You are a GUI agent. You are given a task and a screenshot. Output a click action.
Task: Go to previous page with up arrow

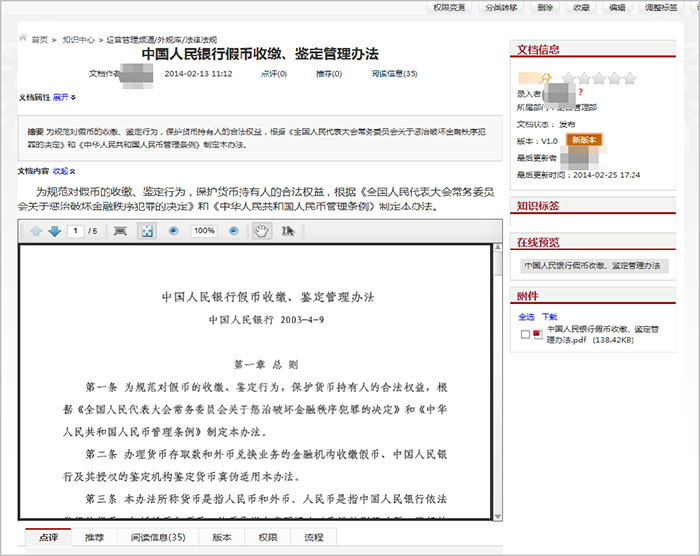click(x=36, y=231)
